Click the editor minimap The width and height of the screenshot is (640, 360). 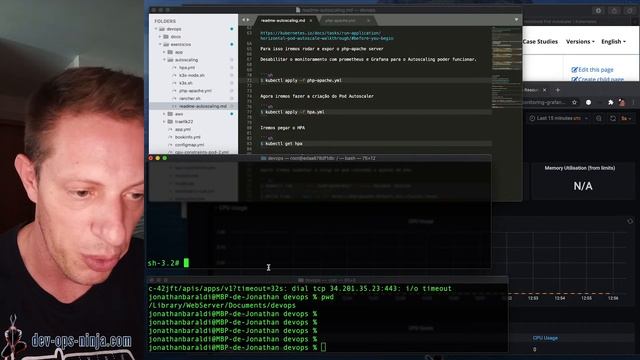[x=507, y=67]
